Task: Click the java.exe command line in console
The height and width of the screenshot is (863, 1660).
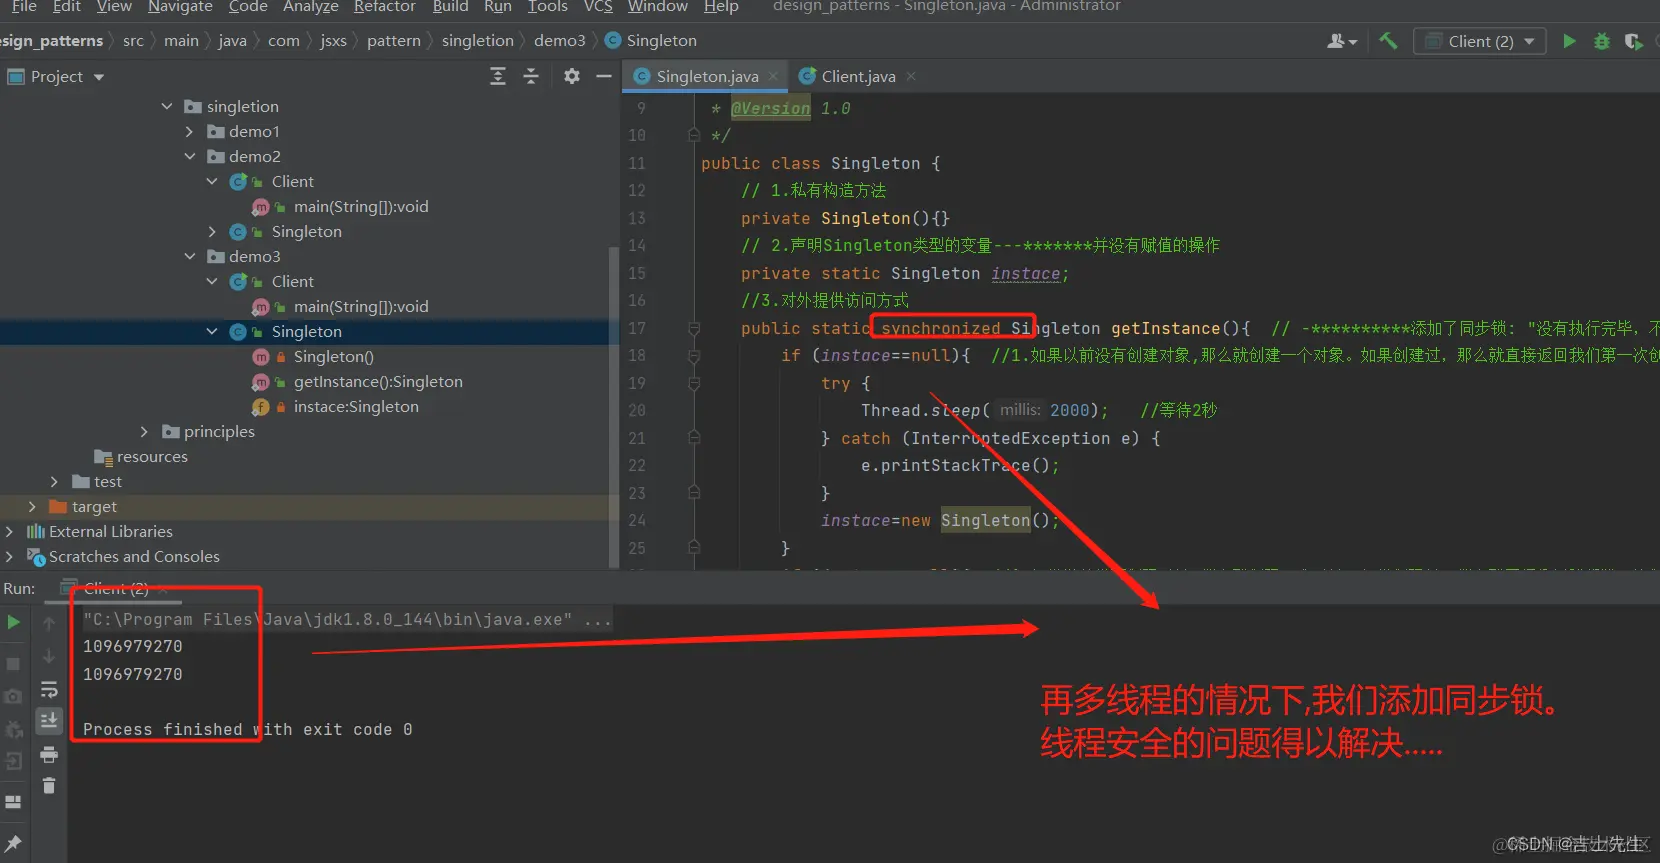Action: [346, 620]
